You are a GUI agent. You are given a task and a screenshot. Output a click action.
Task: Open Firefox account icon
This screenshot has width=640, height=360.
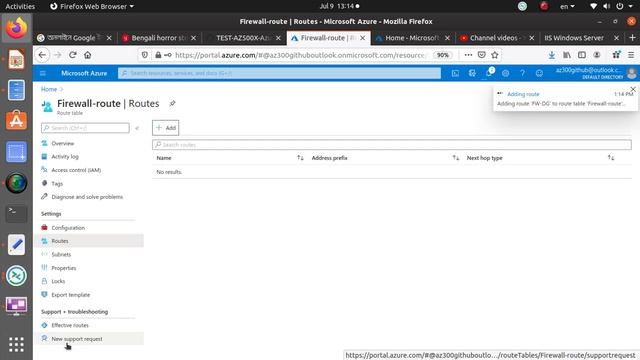(597, 55)
